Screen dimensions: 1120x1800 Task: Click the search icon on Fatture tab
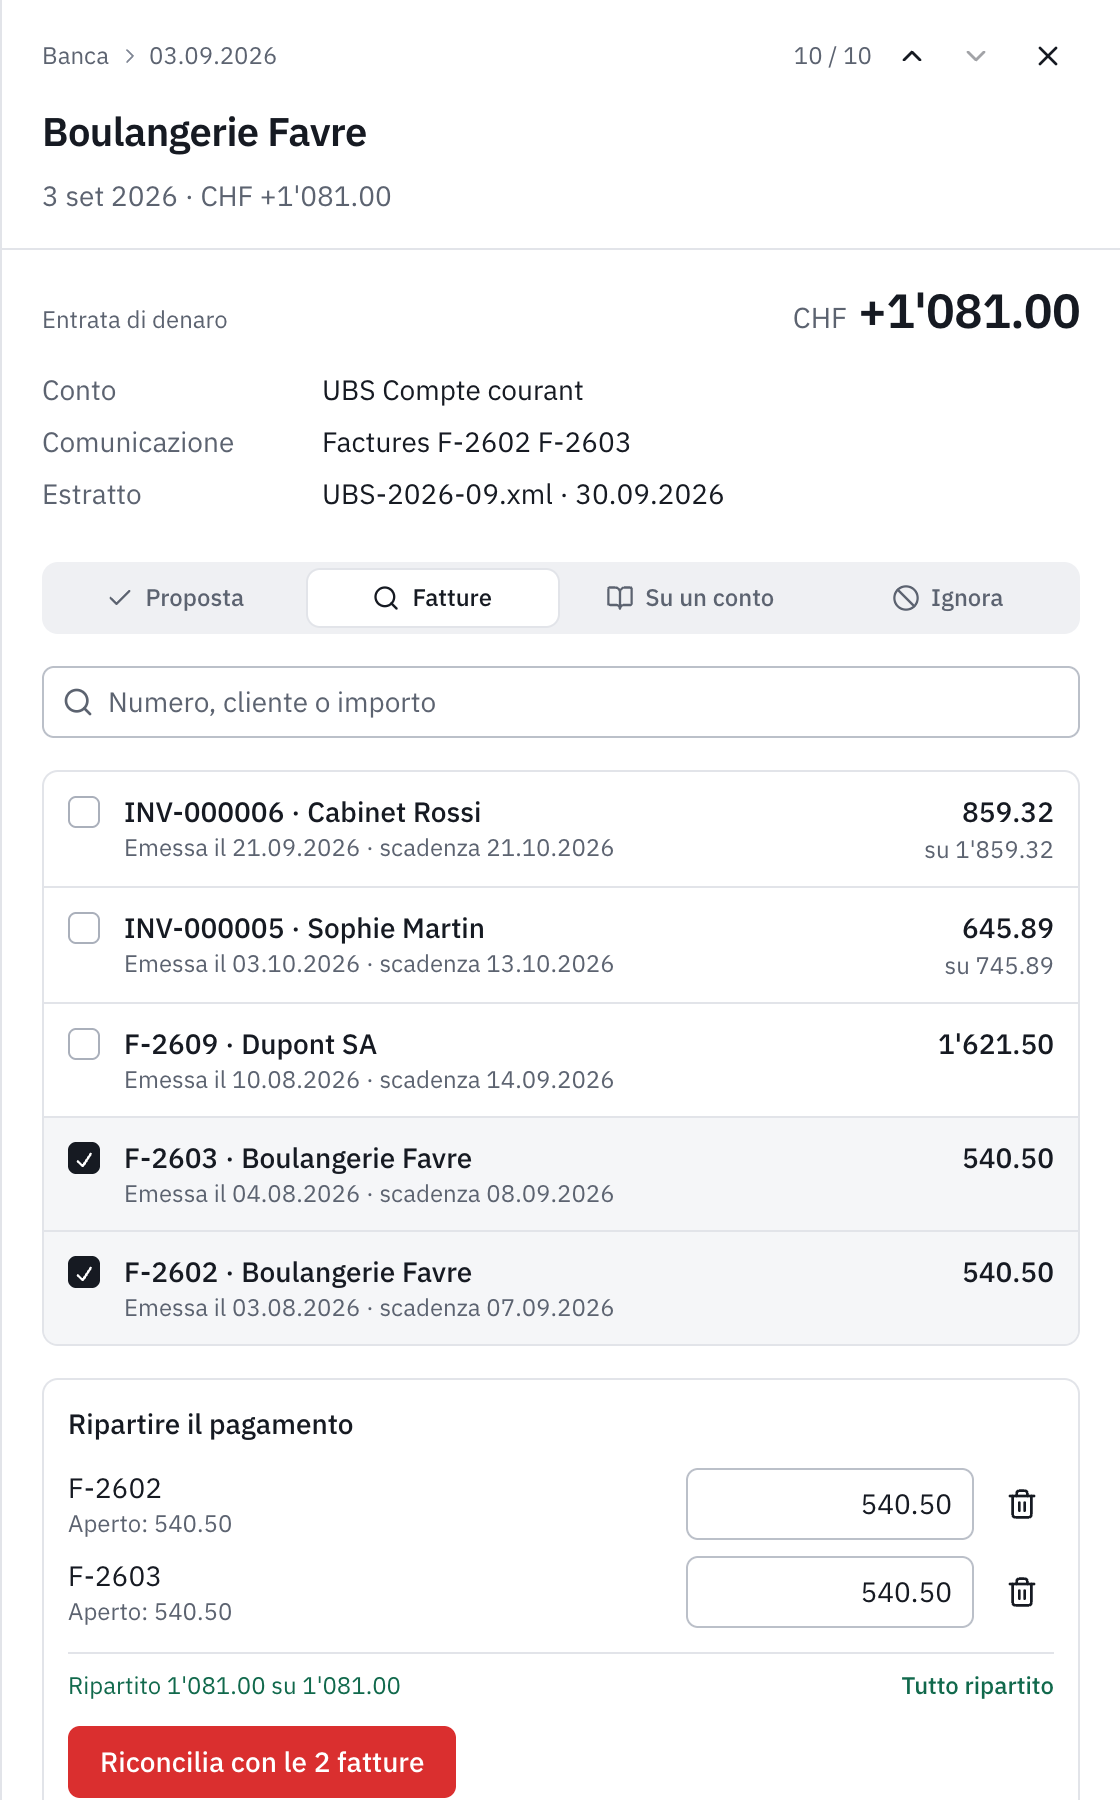click(x=386, y=598)
